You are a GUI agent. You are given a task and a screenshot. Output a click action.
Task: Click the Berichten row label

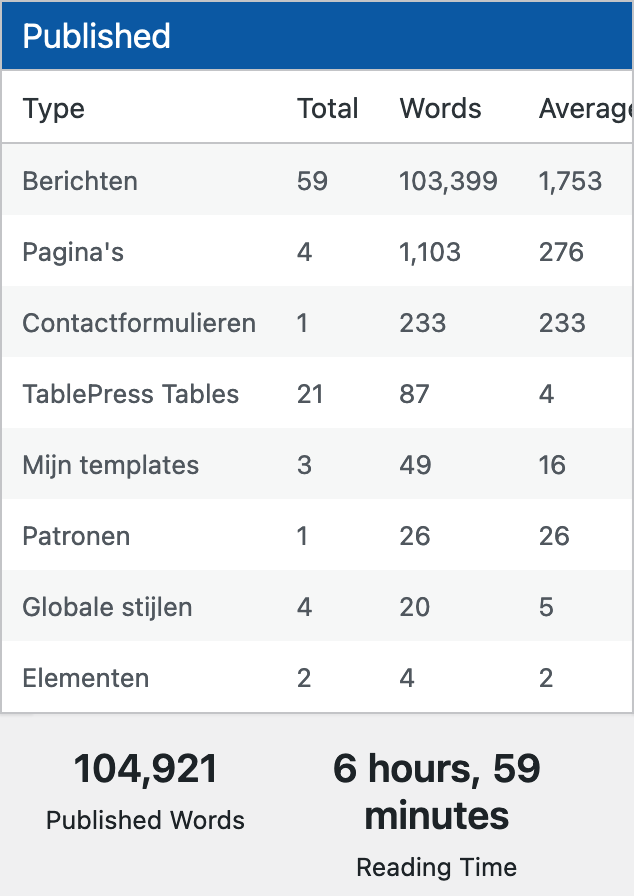(x=80, y=181)
